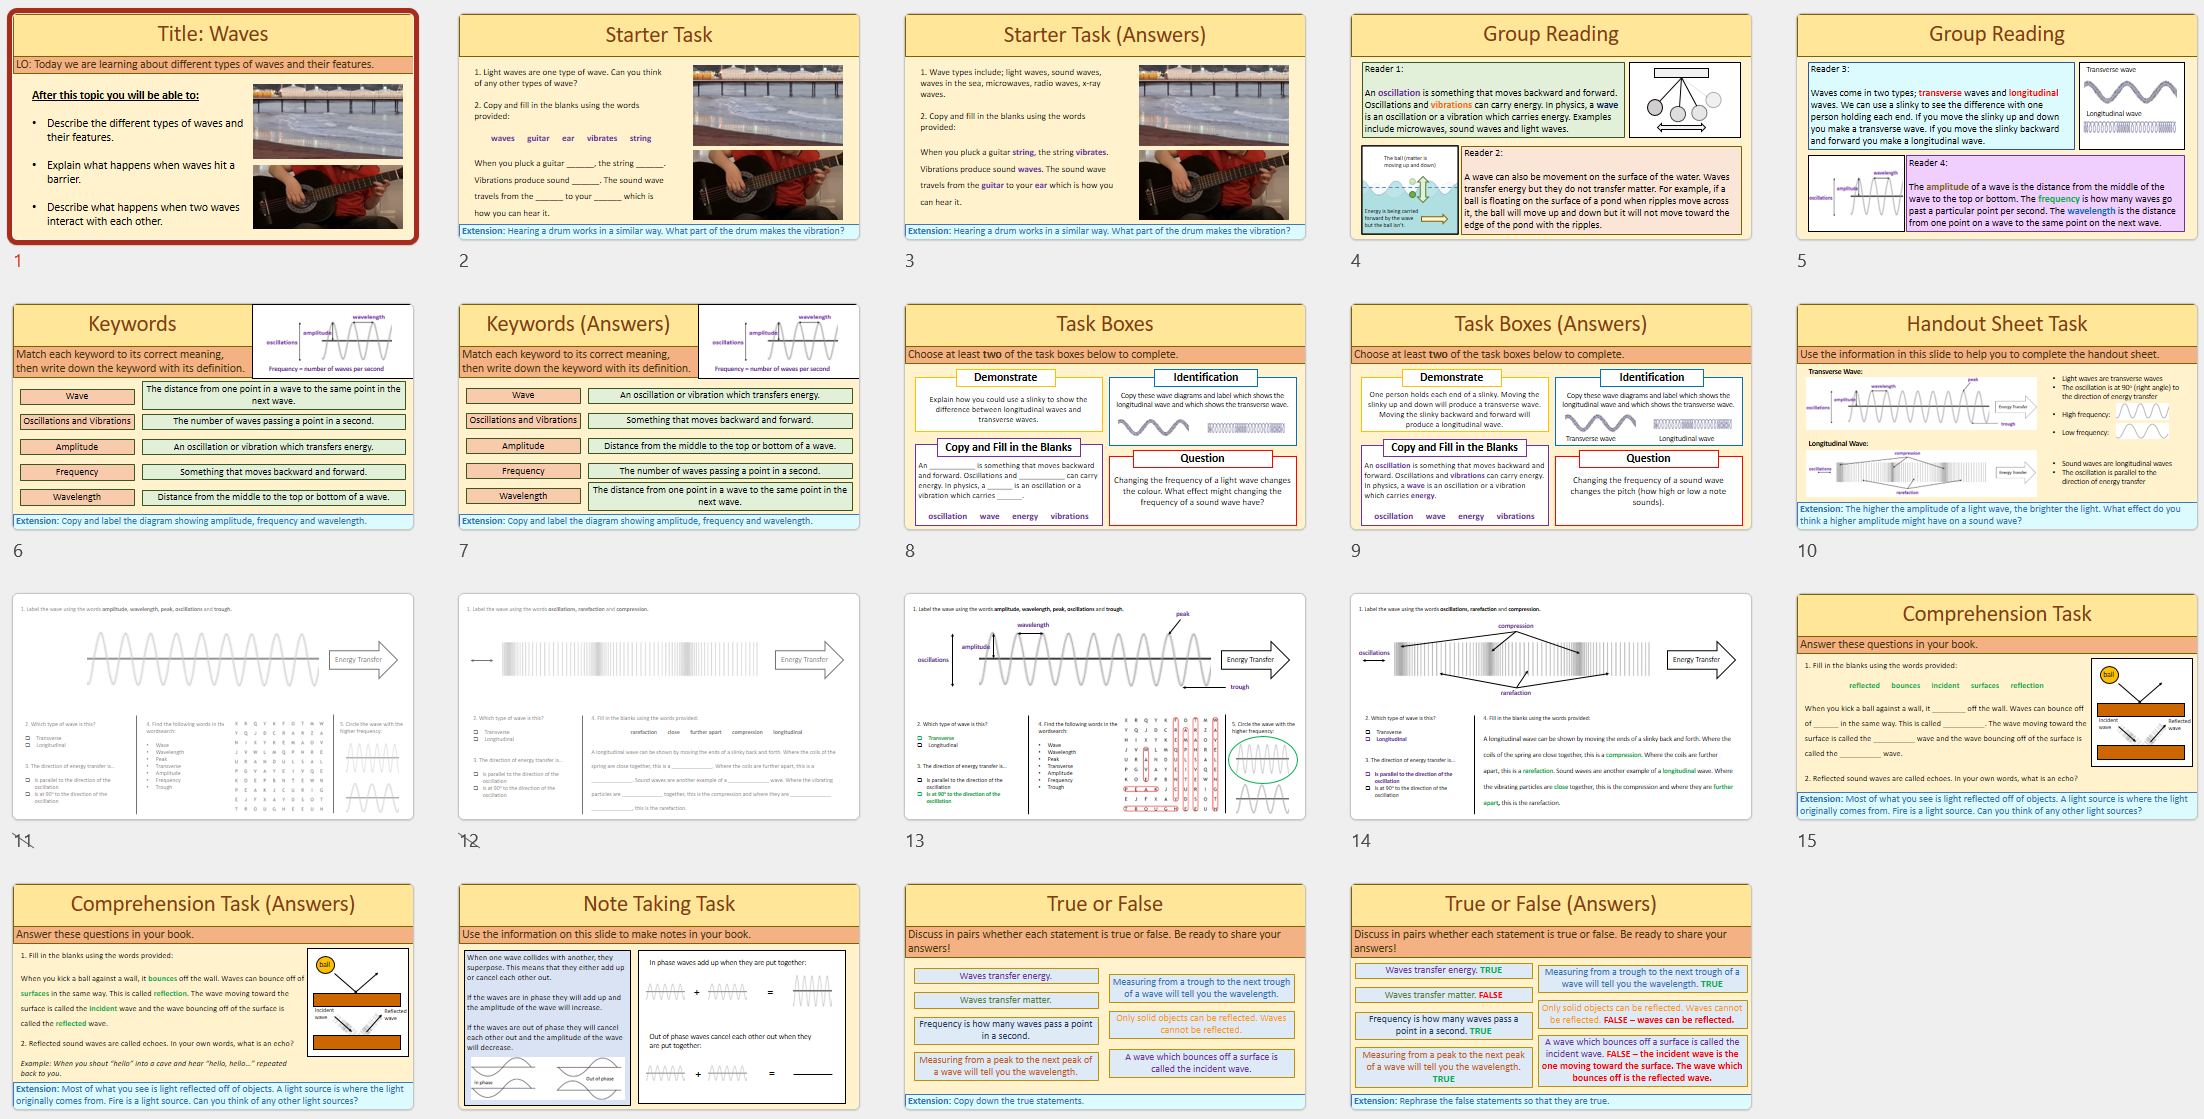Pick the 'Keywords (Answers)' slide thumbnail
The width and height of the screenshot is (2204, 1119).
click(659, 417)
